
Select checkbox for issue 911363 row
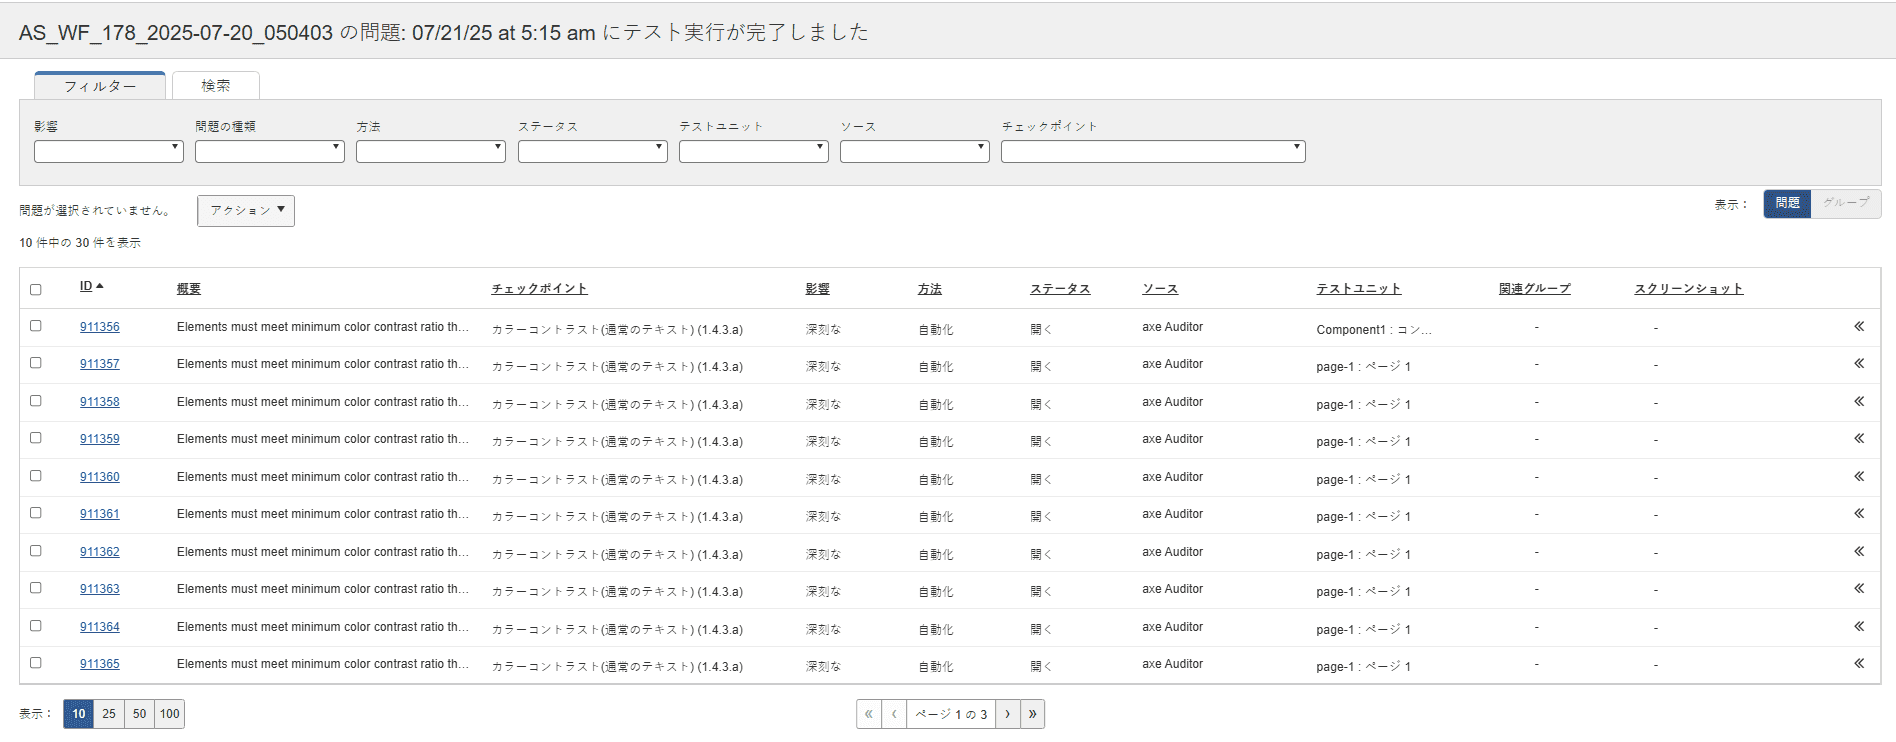[x=36, y=588]
